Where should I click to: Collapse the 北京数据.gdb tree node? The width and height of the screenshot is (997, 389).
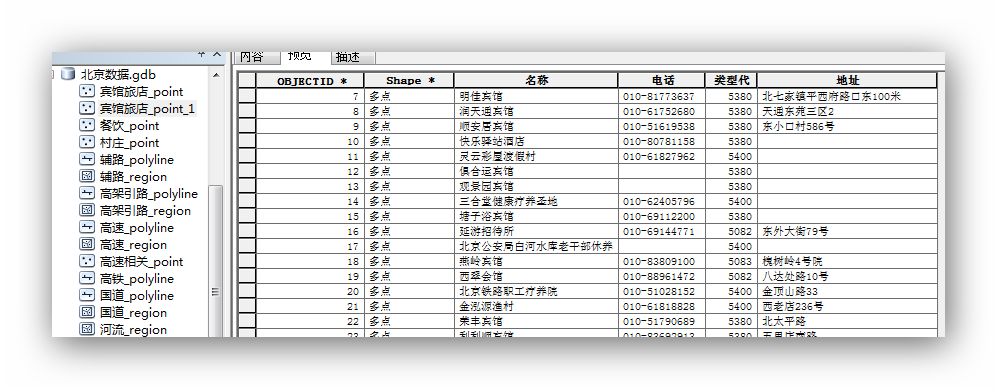tap(54, 75)
